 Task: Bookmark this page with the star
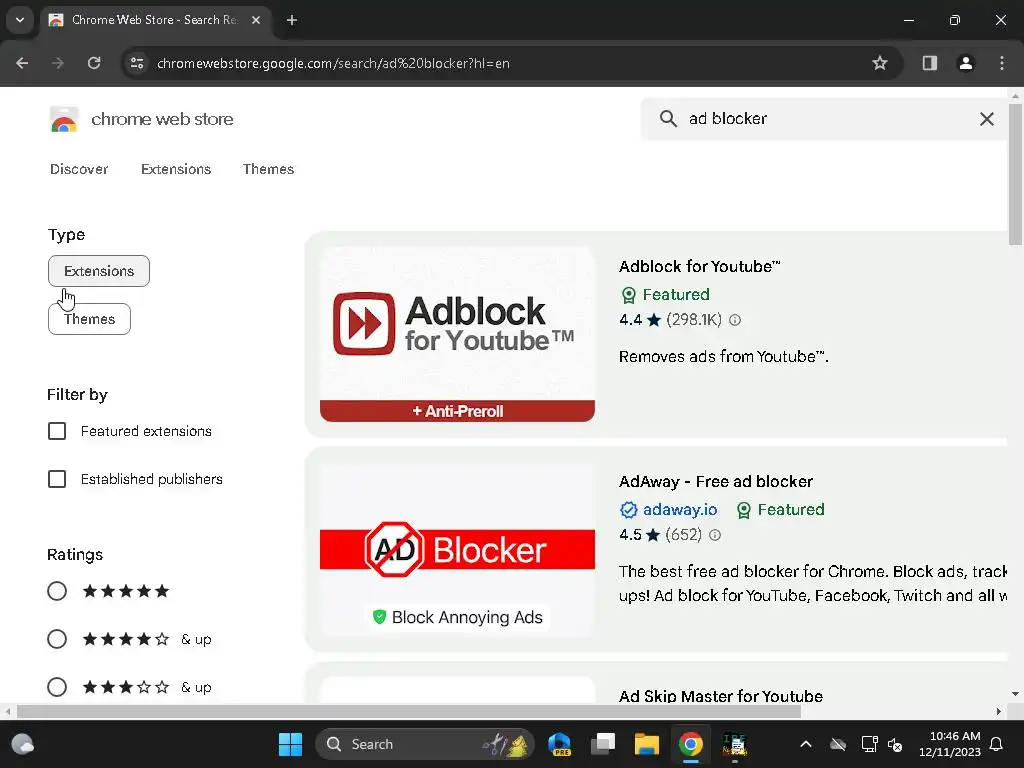pyautogui.click(x=880, y=63)
